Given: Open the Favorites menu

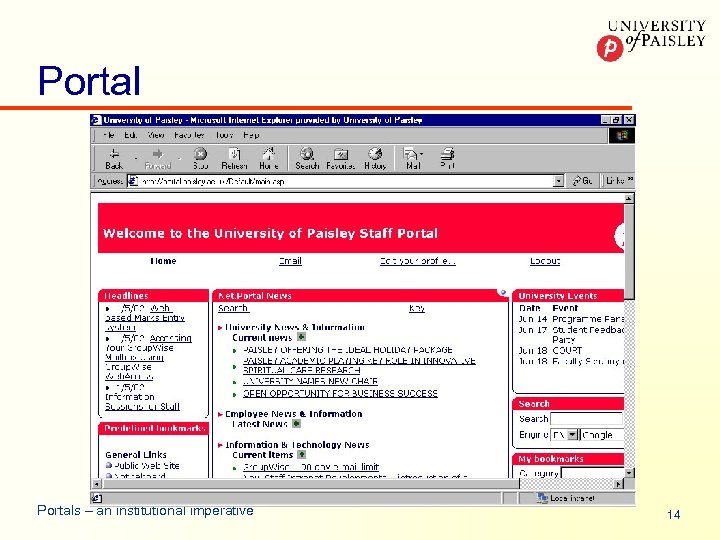Looking at the screenshot, I should point(189,135).
